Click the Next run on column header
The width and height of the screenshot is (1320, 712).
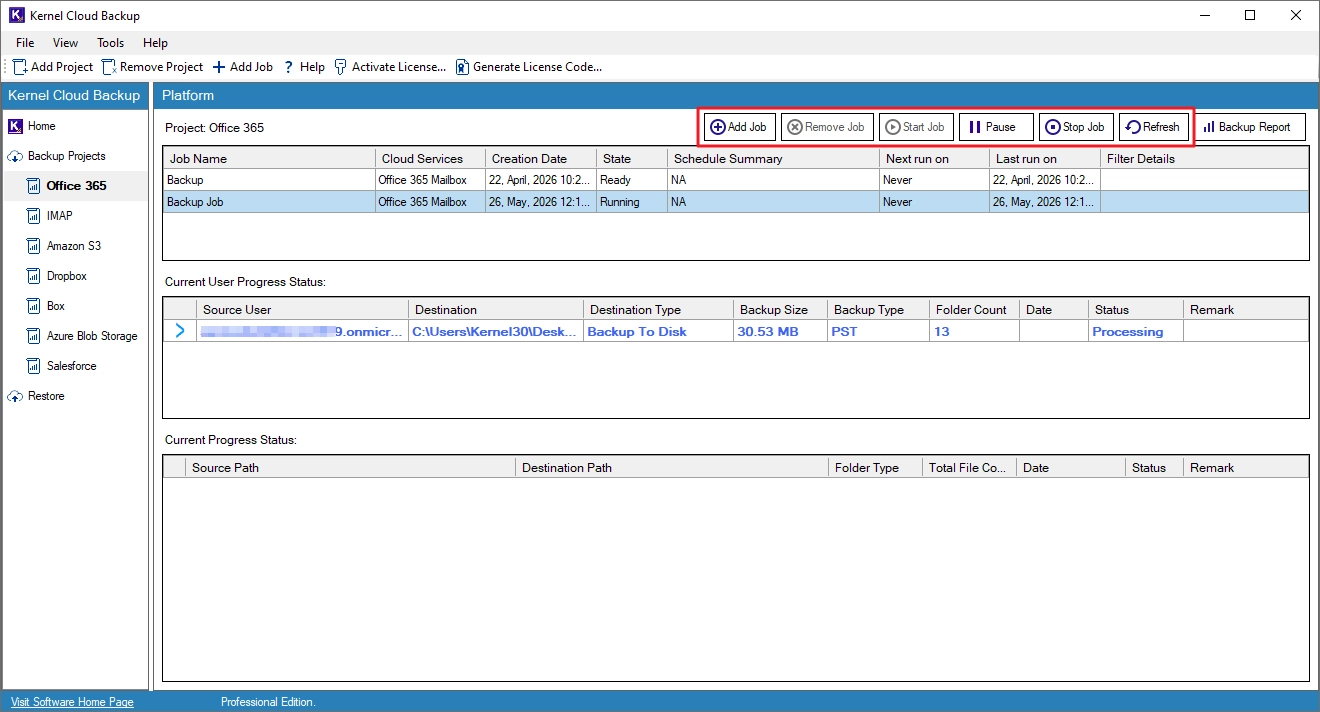click(935, 158)
